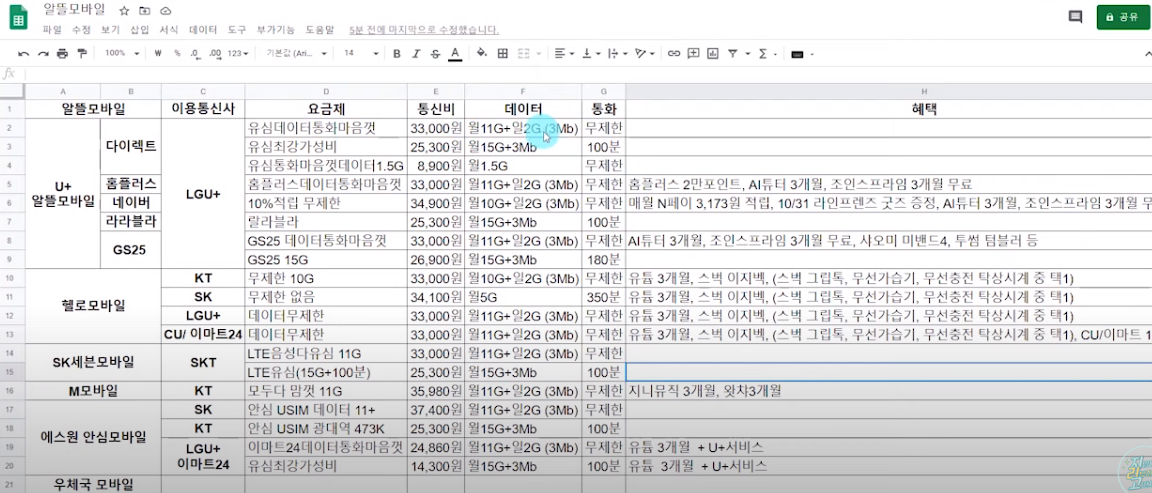1152x493 pixels.
Task: Insert a chart
Action: [712, 54]
